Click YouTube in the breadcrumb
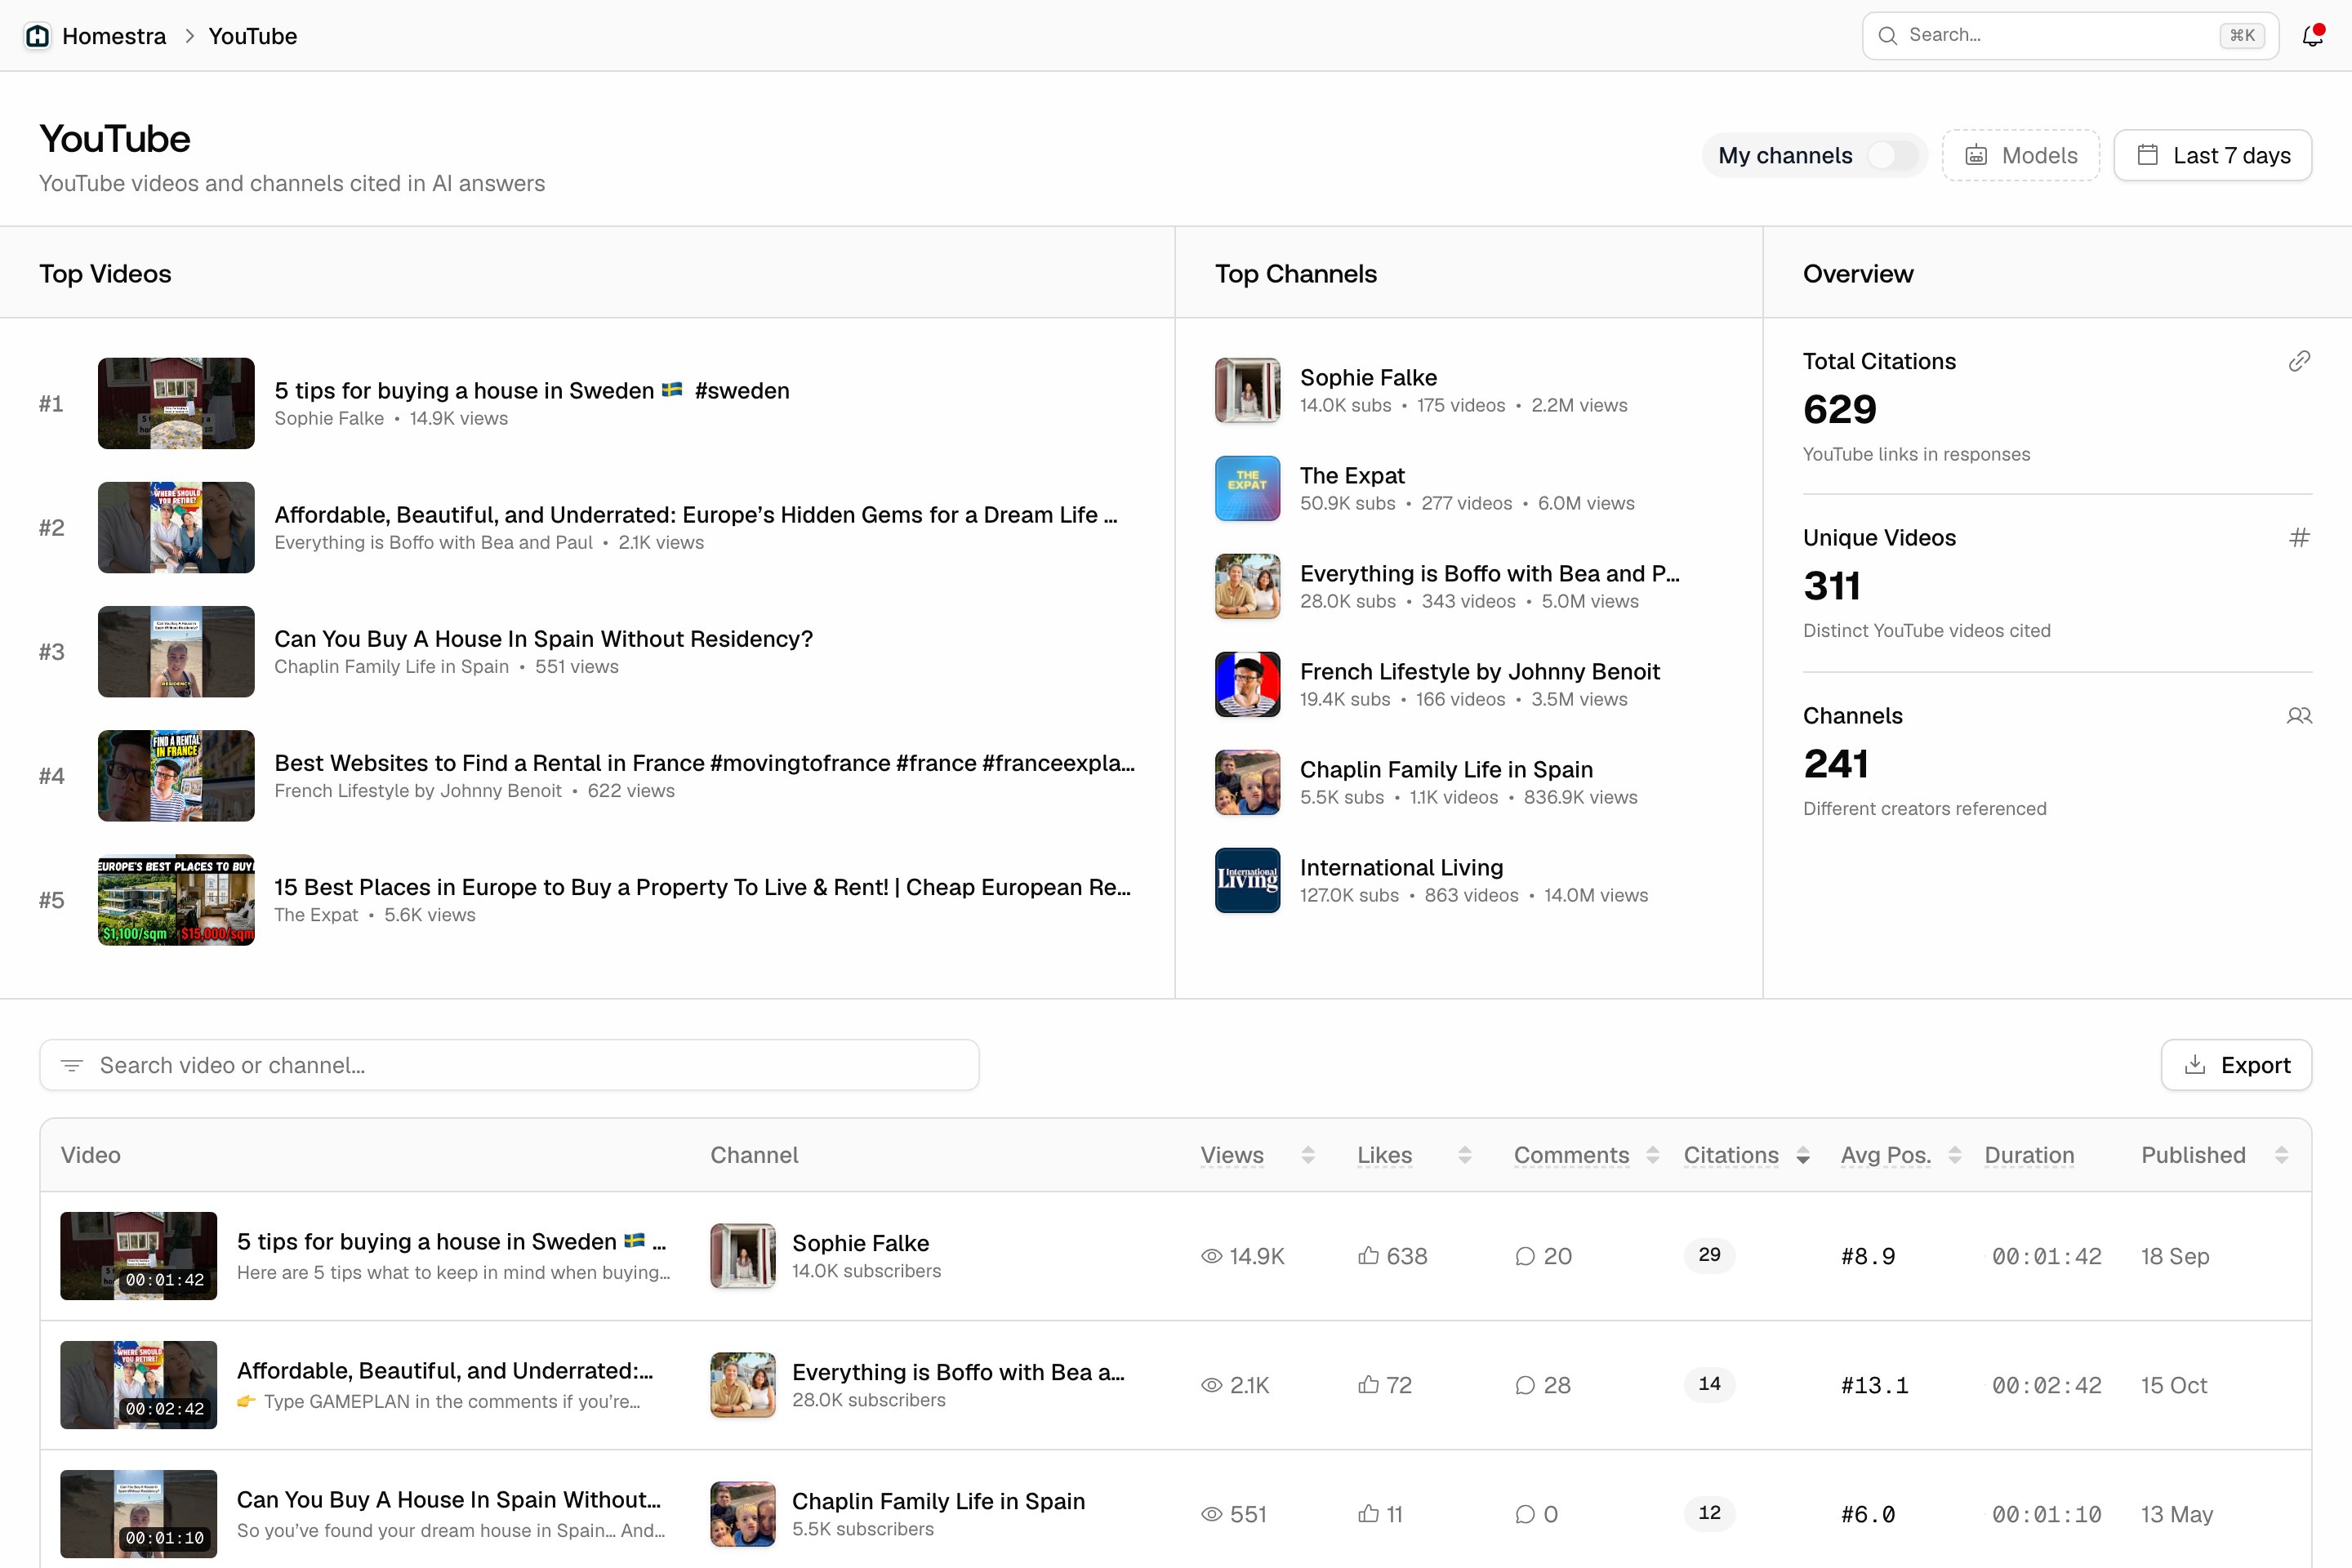Image resolution: width=2352 pixels, height=1568 pixels. pyautogui.click(x=253, y=36)
